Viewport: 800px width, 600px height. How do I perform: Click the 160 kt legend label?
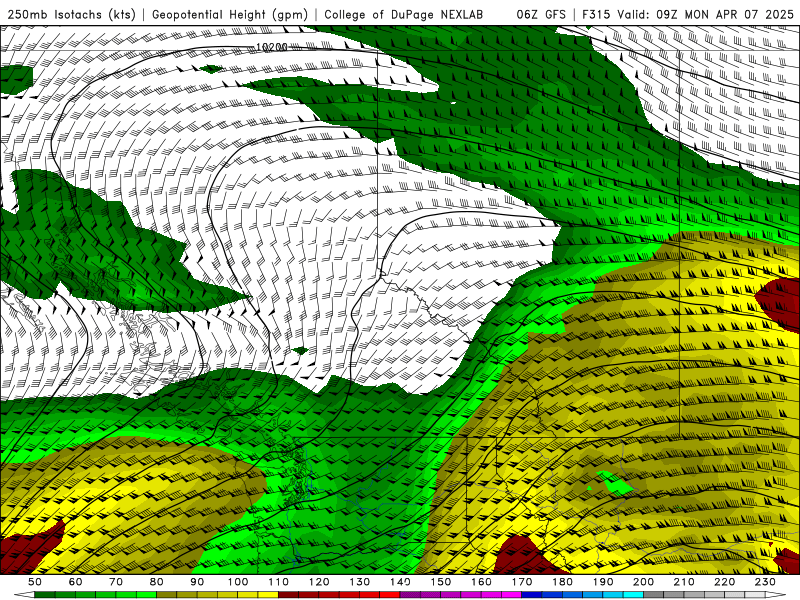pyautogui.click(x=481, y=582)
